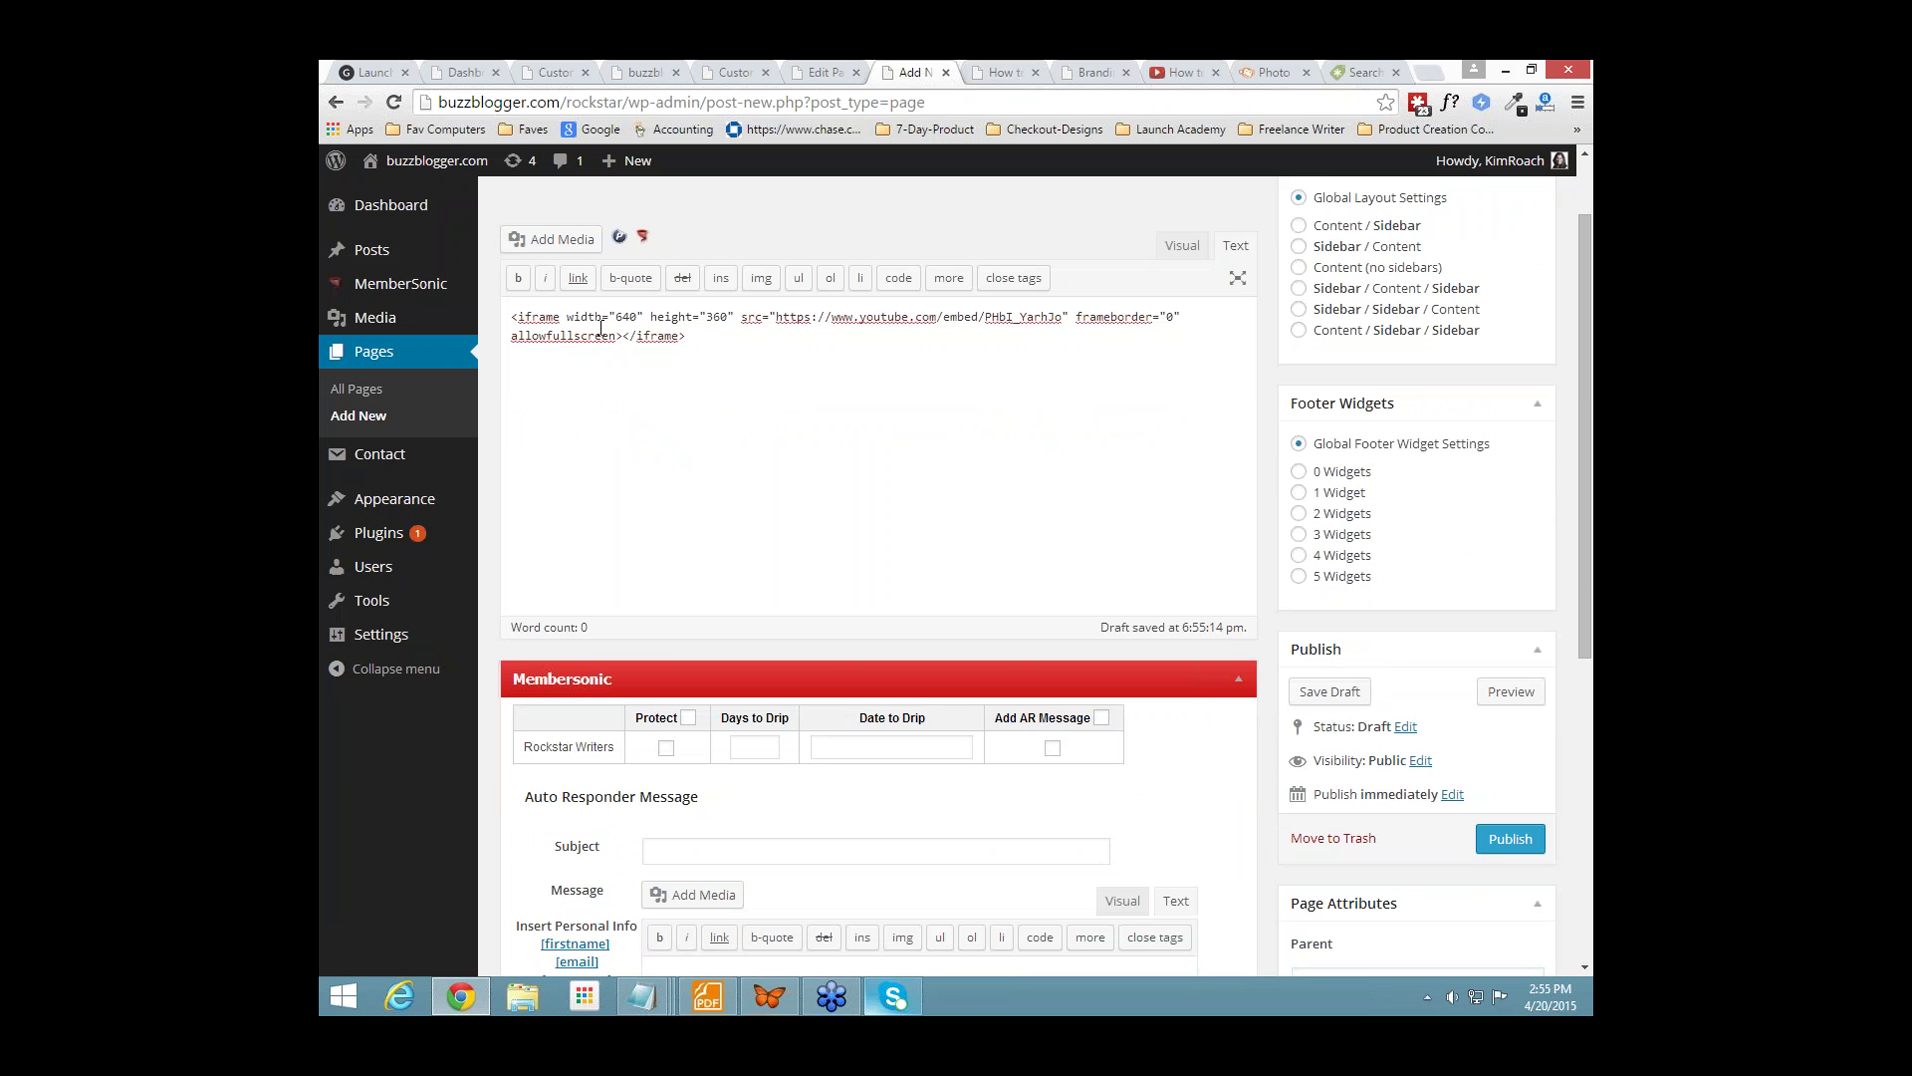
Task: Go back in browser
Action: coord(336,102)
